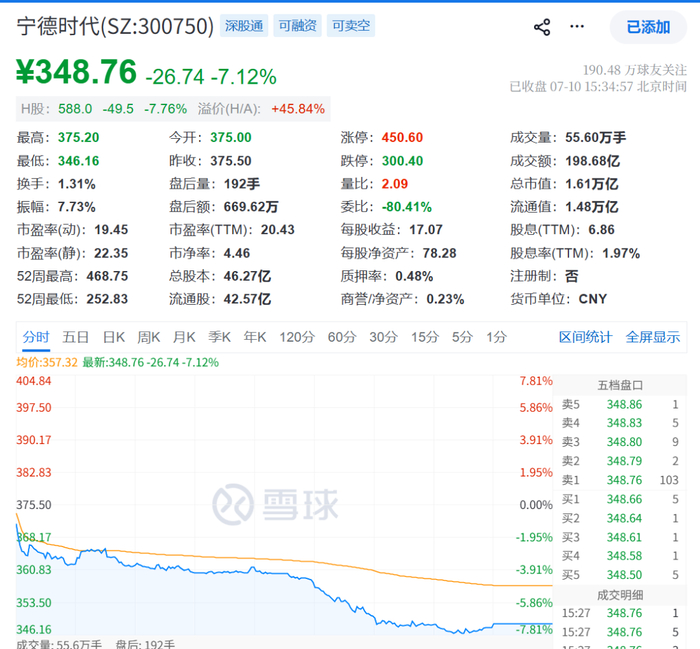Select the 120分 interval tab
This screenshot has height=649, width=700.
pyautogui.click(x=297, y=337)
